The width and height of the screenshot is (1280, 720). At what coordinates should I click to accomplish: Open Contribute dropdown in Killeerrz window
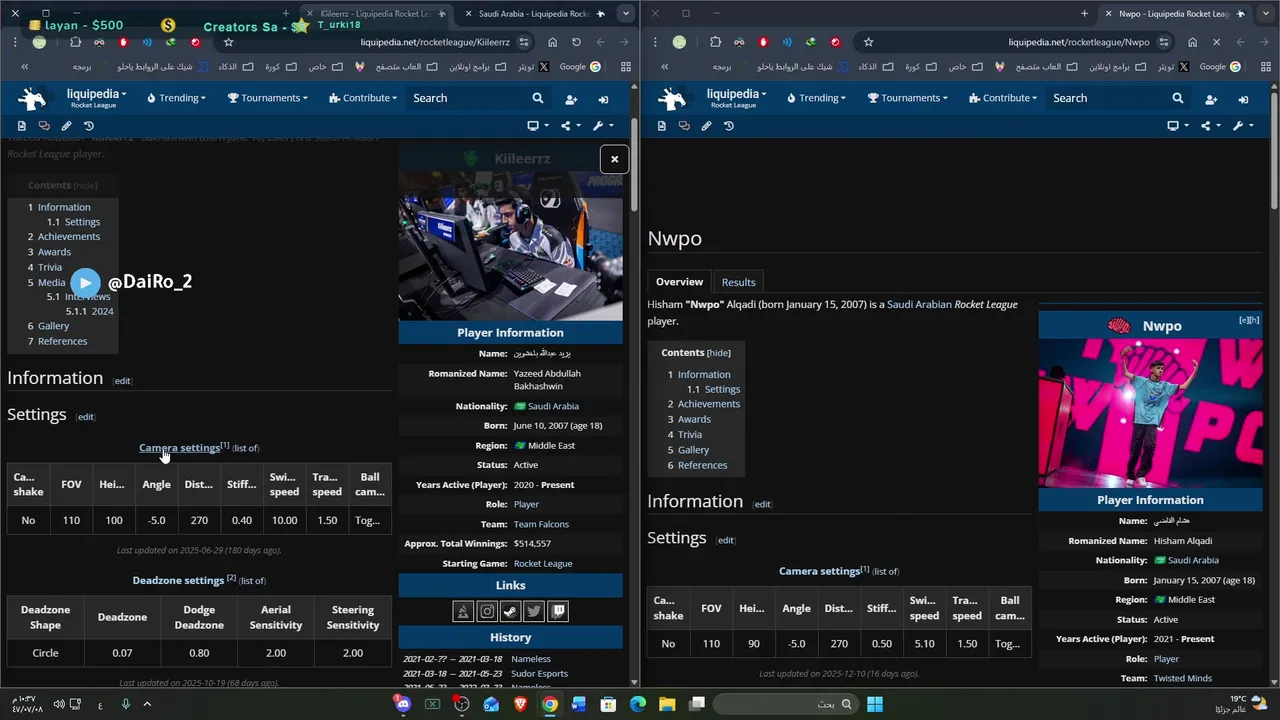click(361, 98)
